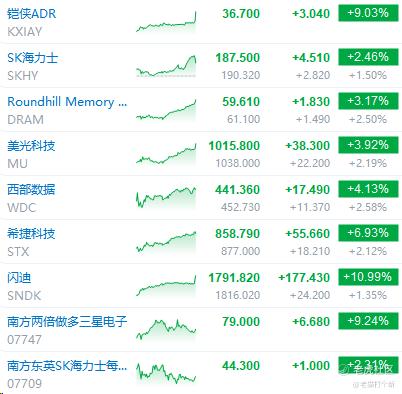Click the +9.24% green percentage badge

368,321
